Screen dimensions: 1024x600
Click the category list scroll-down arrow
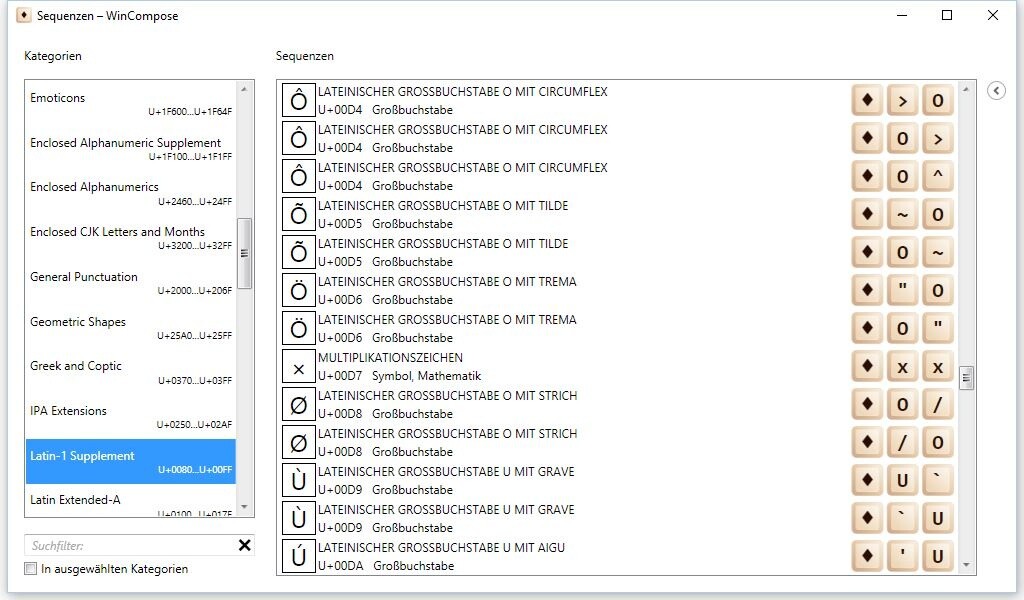(244, 507)
